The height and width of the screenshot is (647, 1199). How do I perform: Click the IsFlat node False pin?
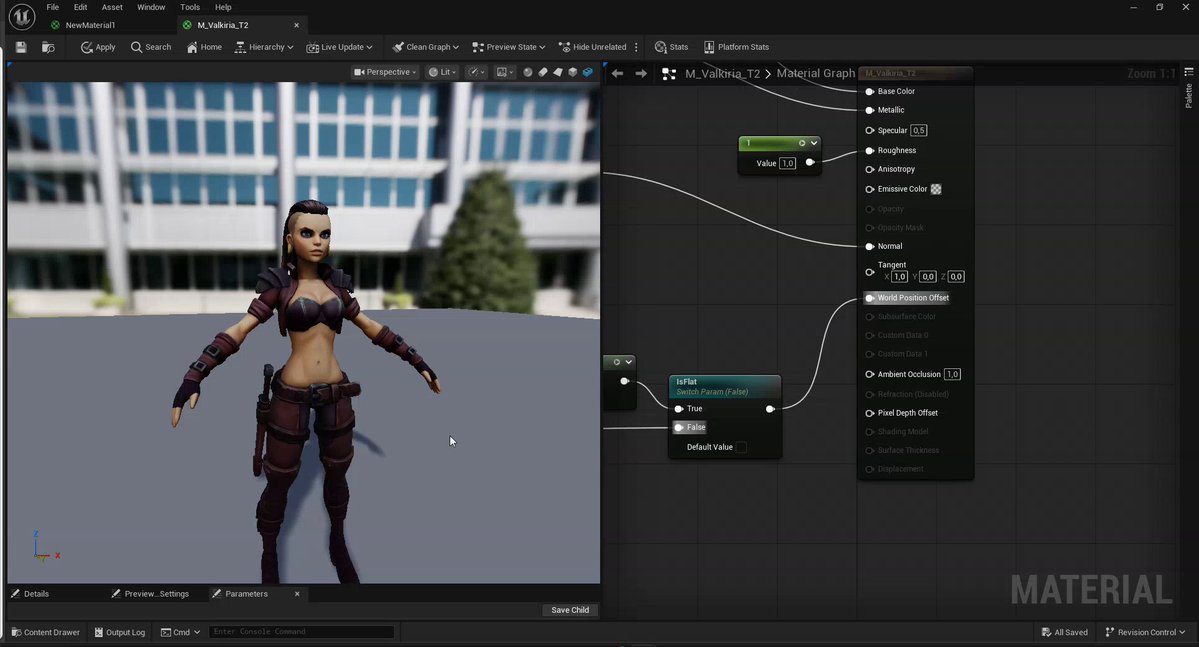[678, 428]
